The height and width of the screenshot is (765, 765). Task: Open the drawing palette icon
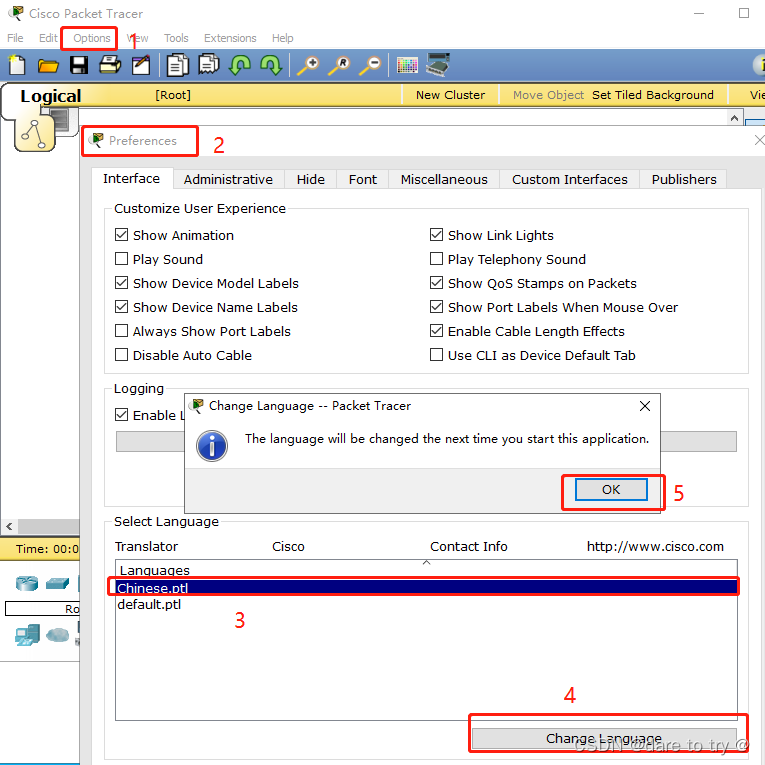pos(407,65)
